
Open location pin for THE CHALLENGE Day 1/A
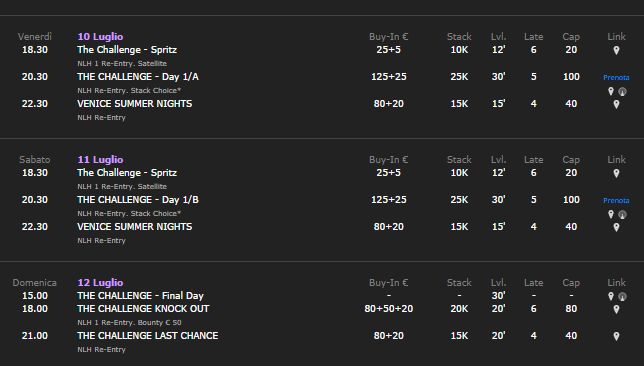[x=611, y=91]
